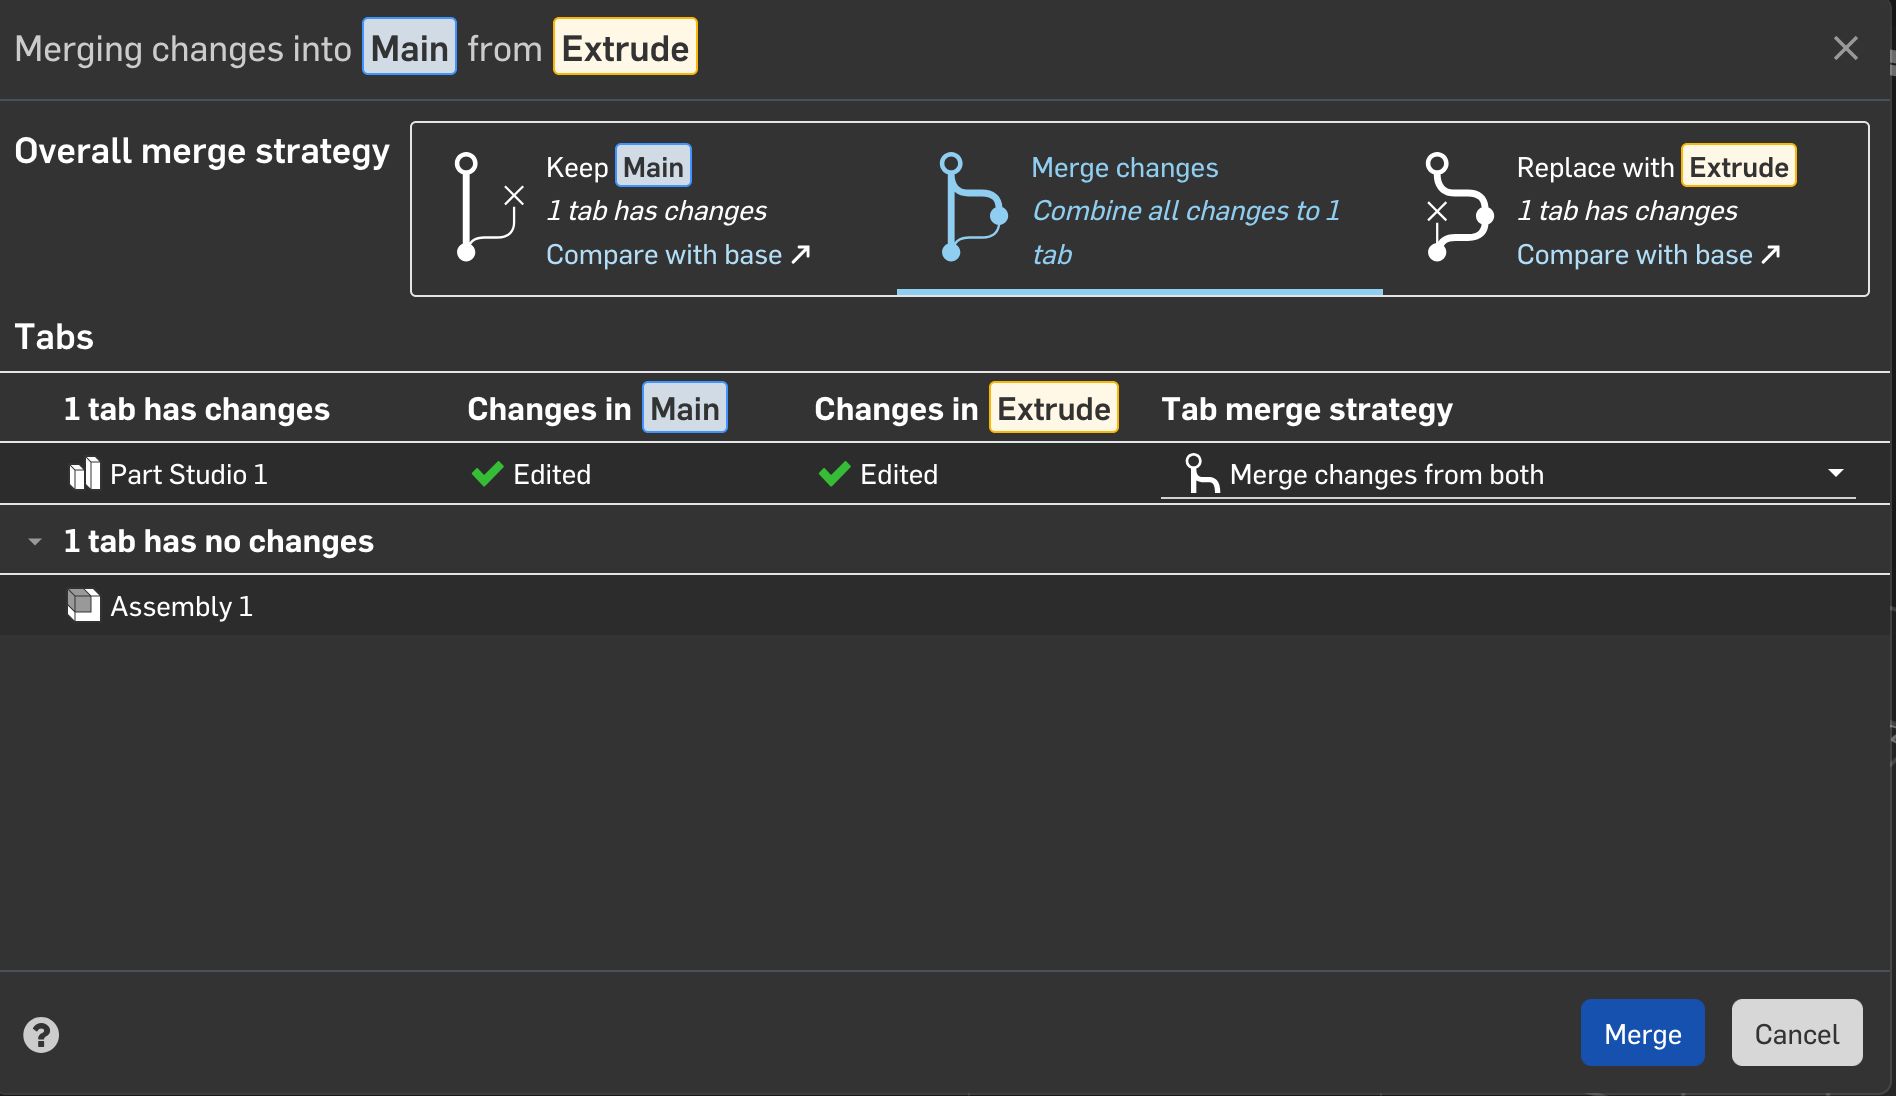The image size is (1896, 1096).
Task: Click 'Combine all changes to 1 tab' text
Action: coord(1186,232)
